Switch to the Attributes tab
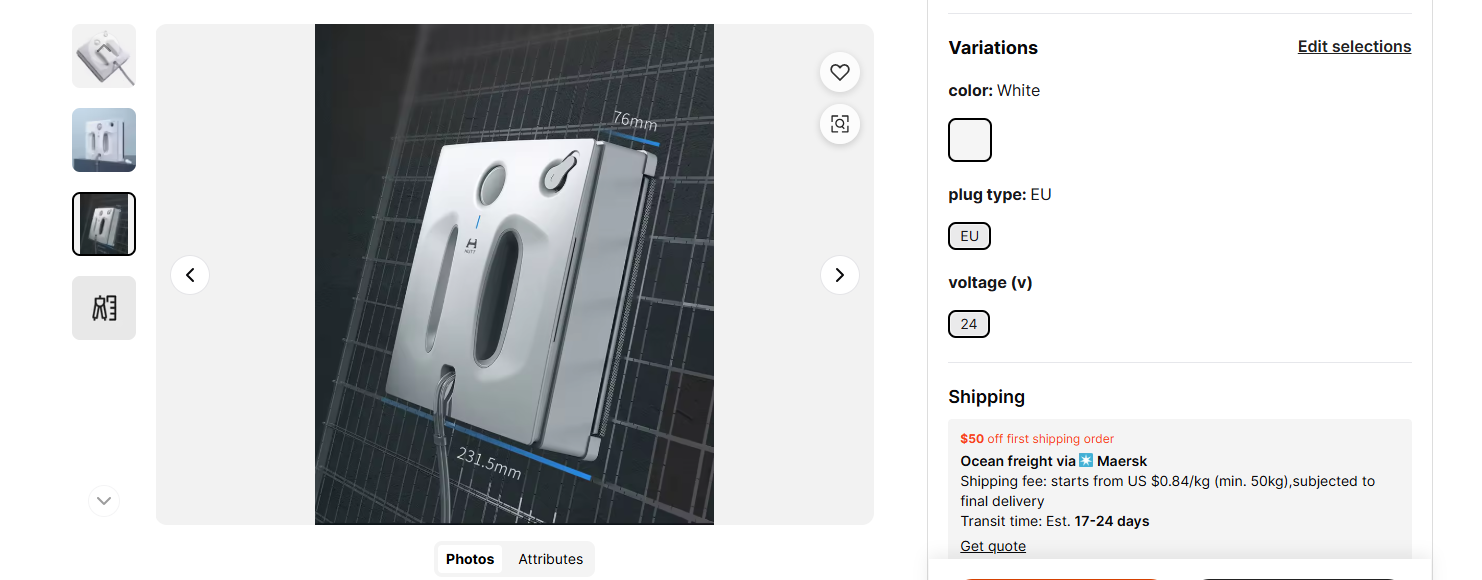Viewport: 1482px width, 580px height. click(x=550, y=559)
